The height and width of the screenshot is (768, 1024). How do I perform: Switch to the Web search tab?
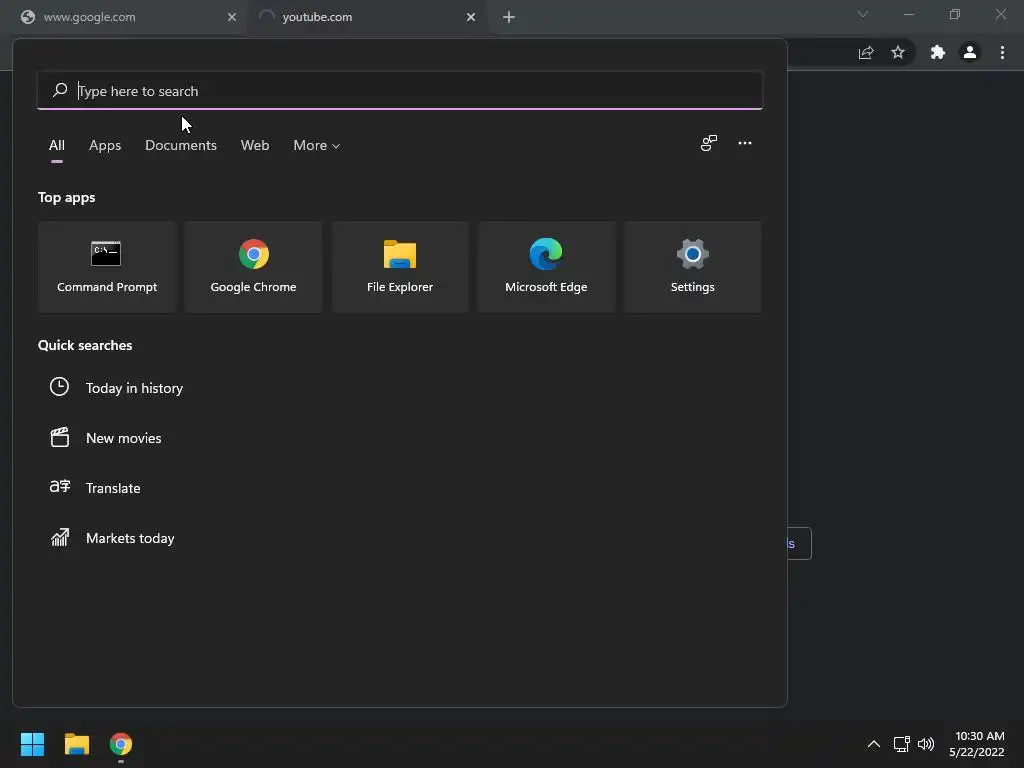tap(255, 146)
